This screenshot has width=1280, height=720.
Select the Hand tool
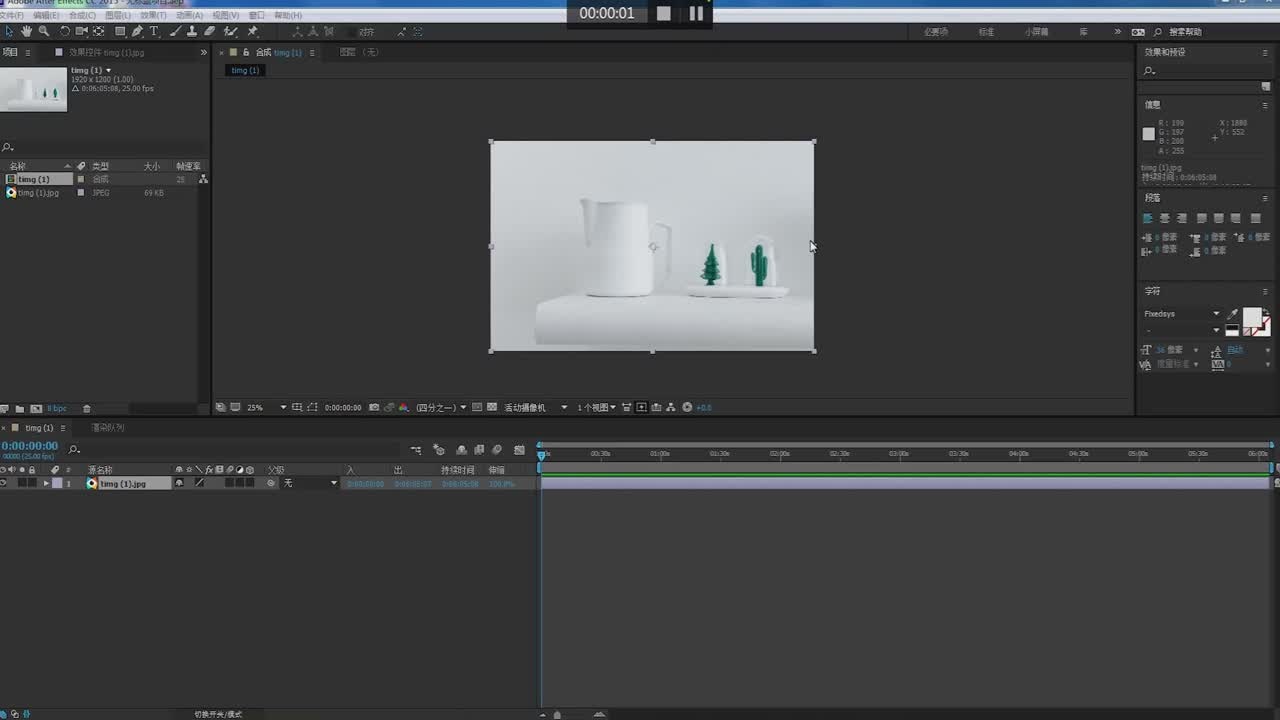tap(27, 32)
